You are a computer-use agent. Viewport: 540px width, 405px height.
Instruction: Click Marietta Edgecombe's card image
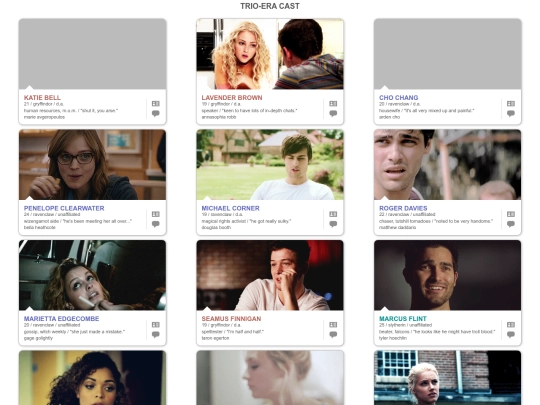click(92, 275)
